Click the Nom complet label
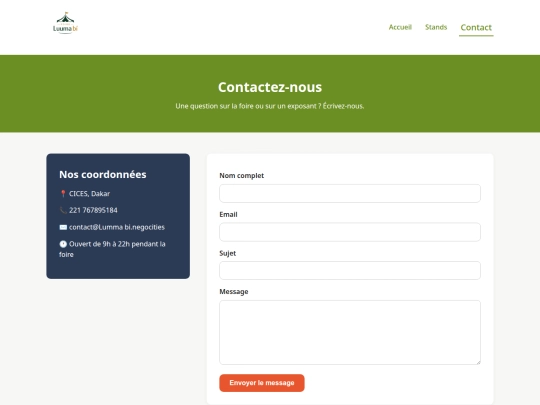Viewport: 540px width, 405px height. click(242, 176)
